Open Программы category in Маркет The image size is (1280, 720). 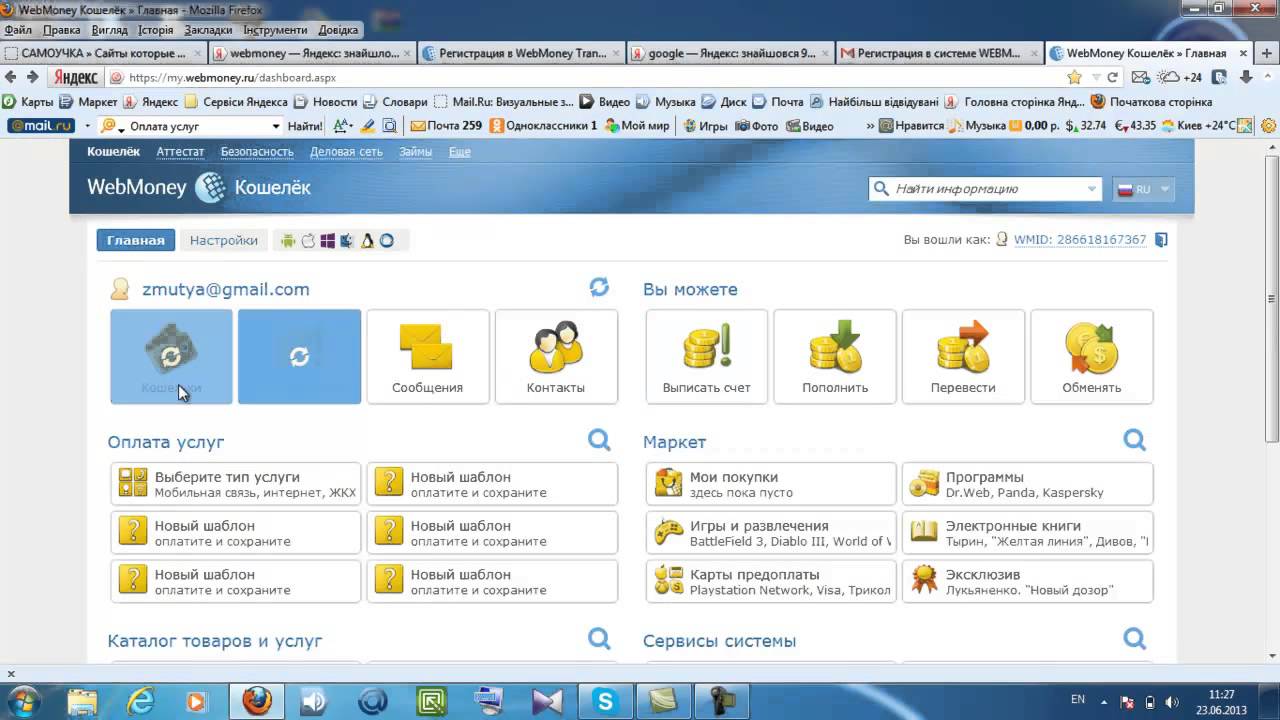click(1027, 484)
